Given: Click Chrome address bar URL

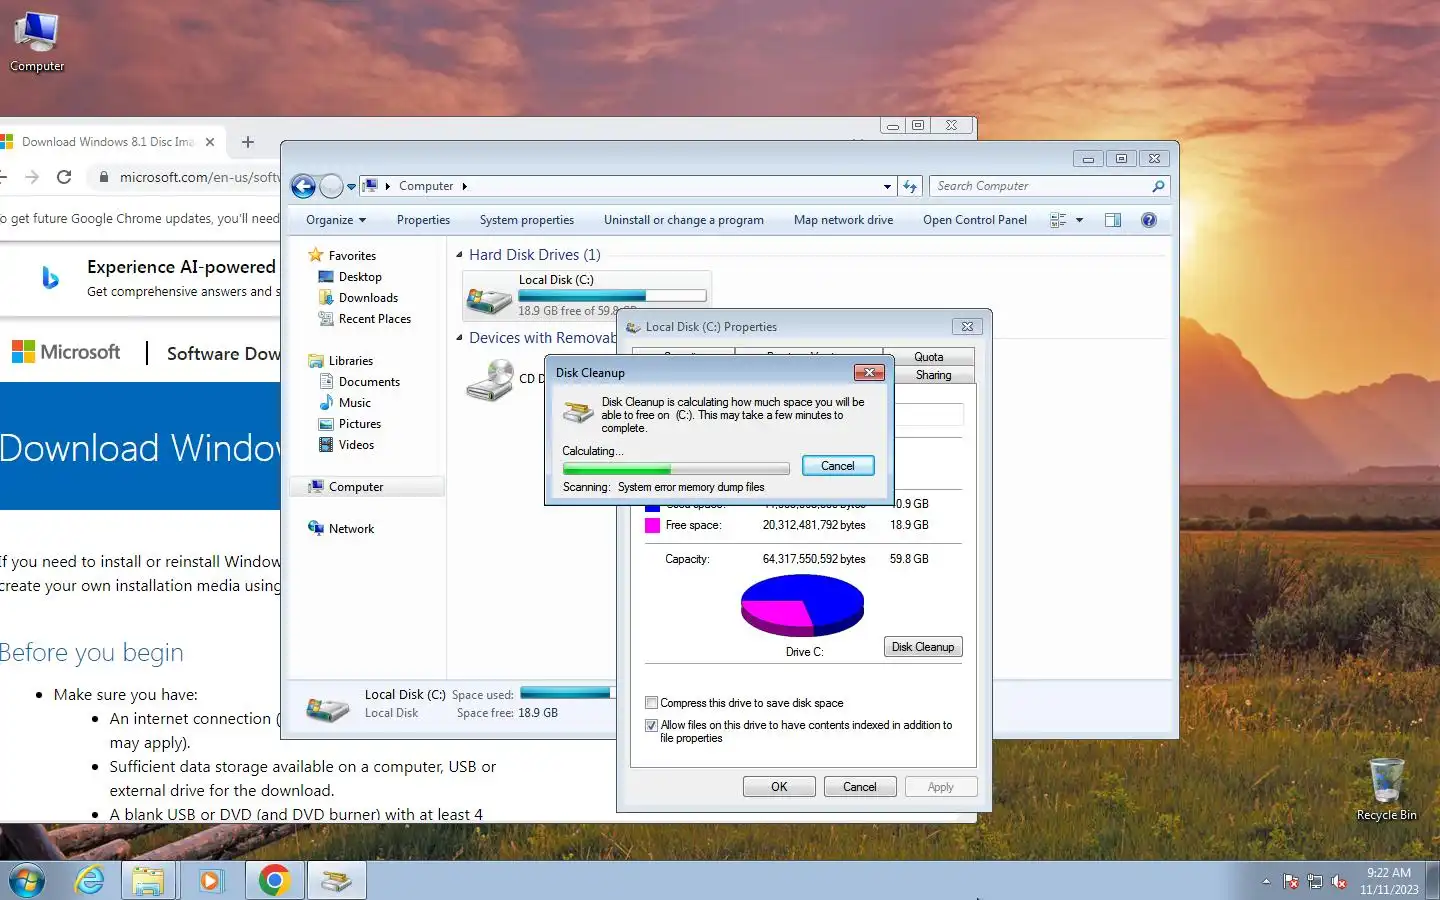Looking at the screenshot, I should coord(199,177).
